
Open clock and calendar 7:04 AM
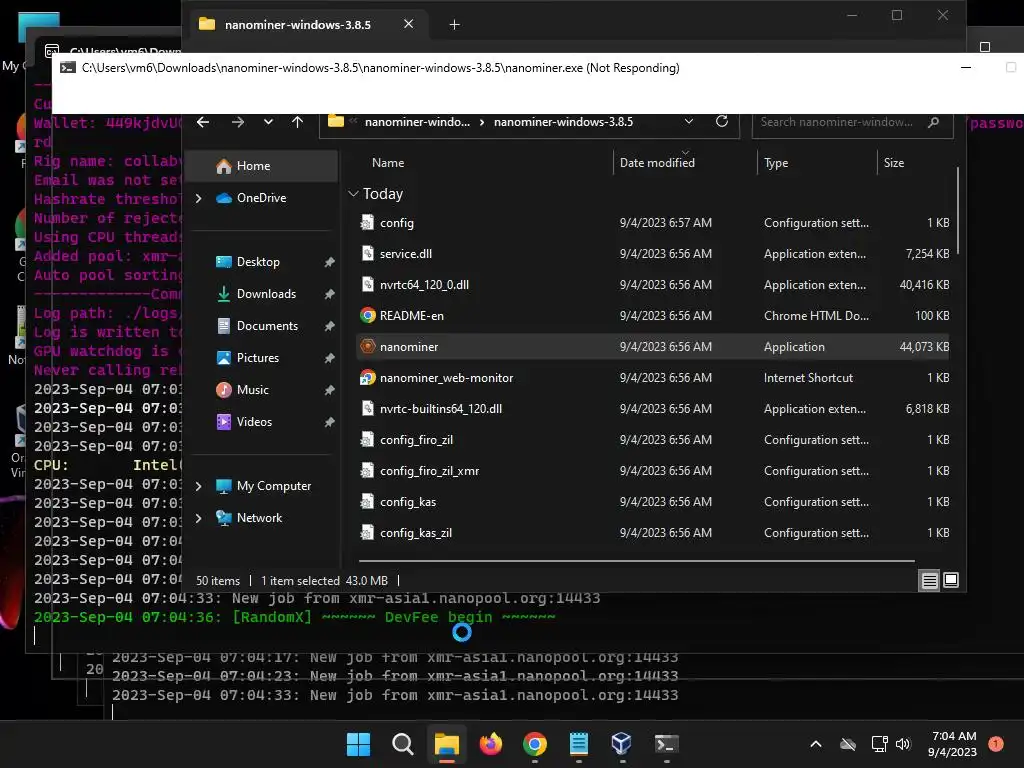click(x=953, y=744)
